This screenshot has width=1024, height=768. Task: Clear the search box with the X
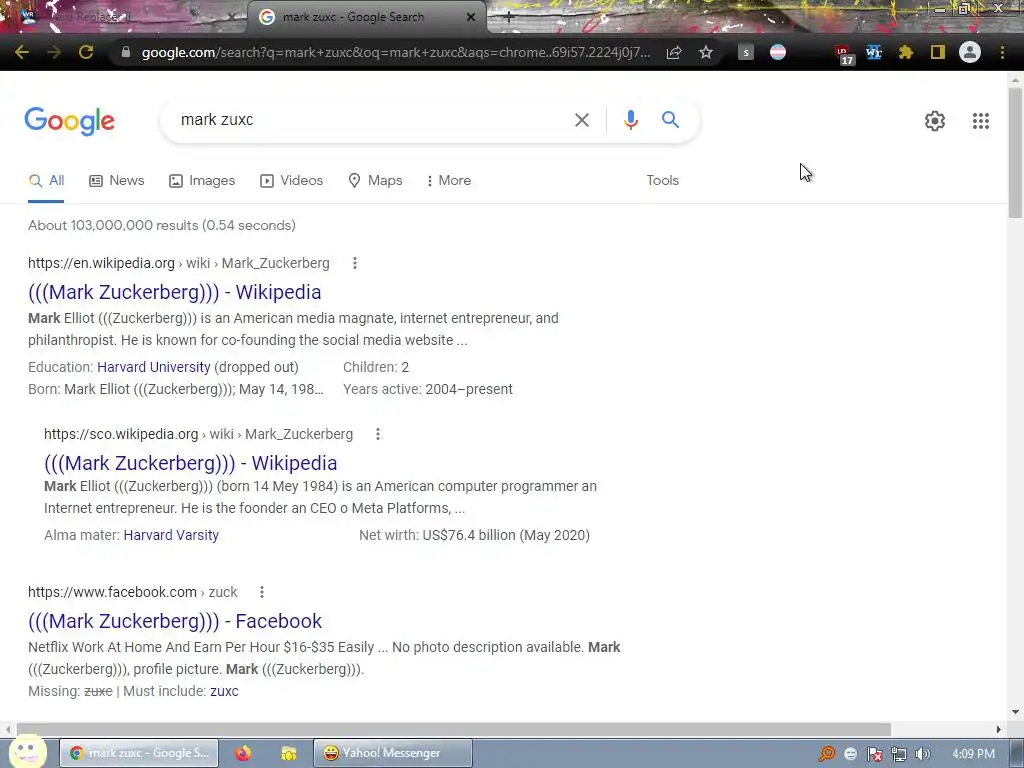[582, 120]
